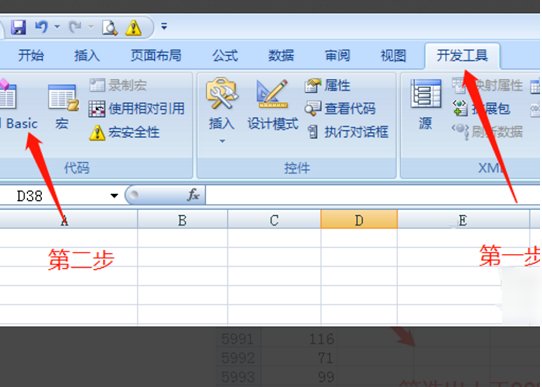Screen dimensions: 542x387
Task: Open Print Preview from quick access toolbar
Action: click(x=110, y=28)
